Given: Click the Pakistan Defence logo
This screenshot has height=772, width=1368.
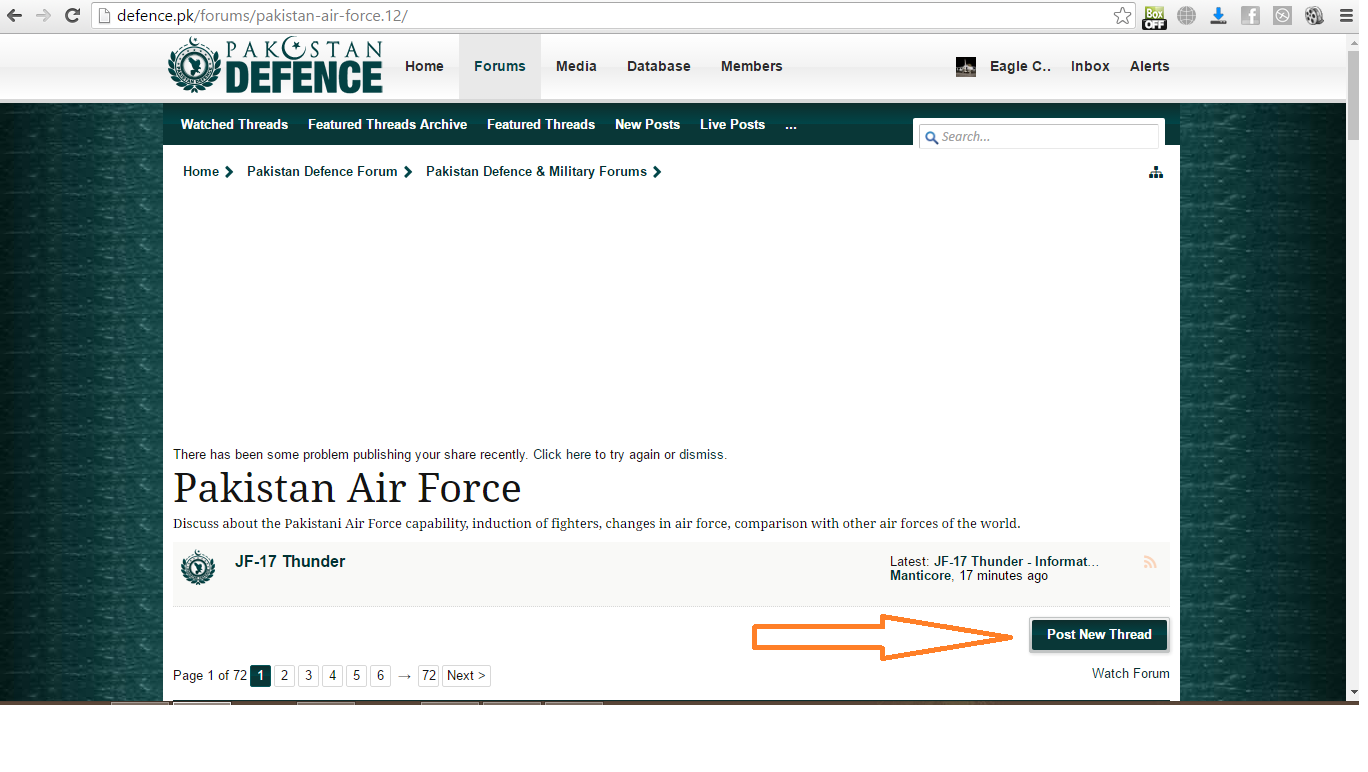Looking at the screenshot, I should click(x=275, y=66).
